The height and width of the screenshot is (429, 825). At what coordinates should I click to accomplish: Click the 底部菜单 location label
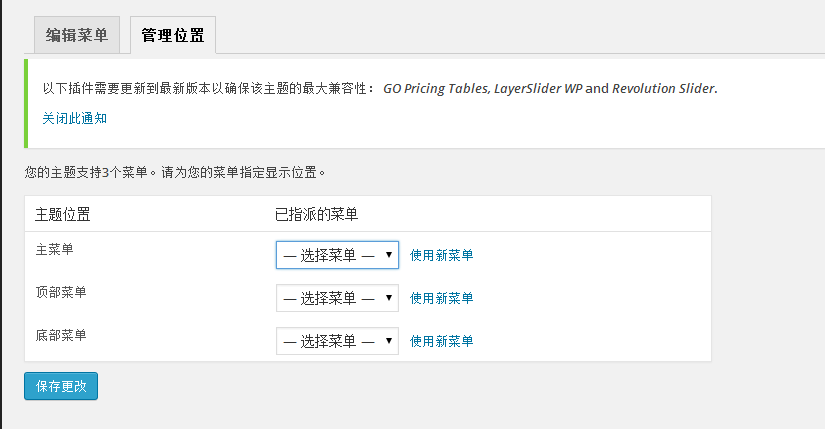tap(61, 335)
